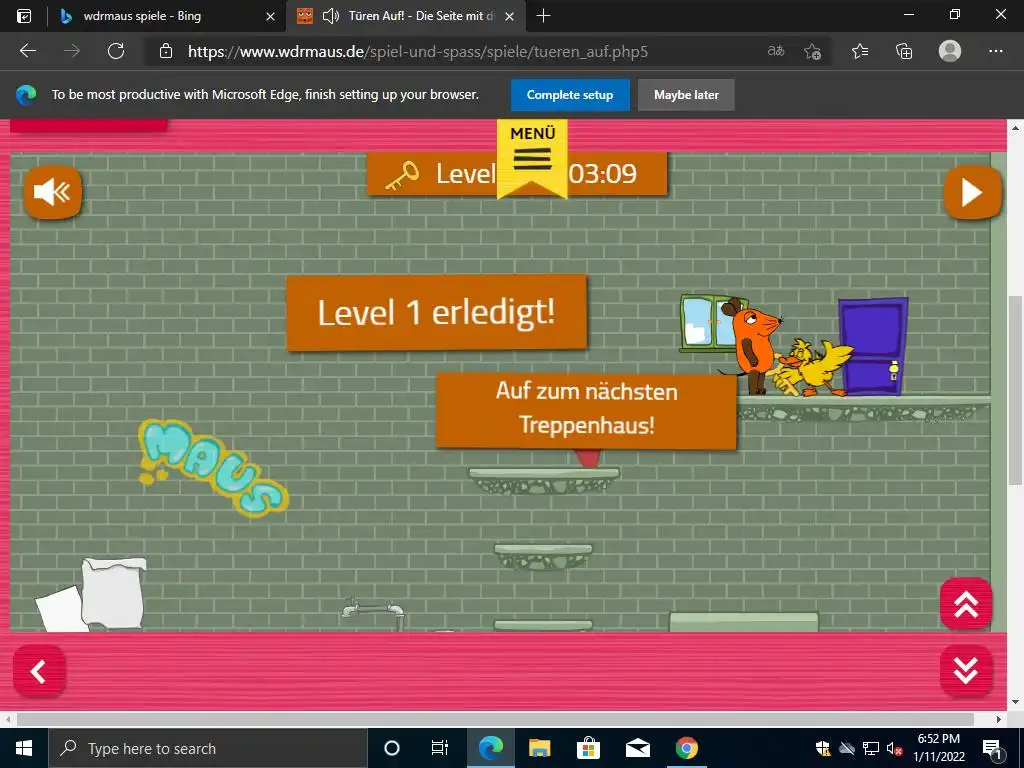Restore down the Edge window
Viewport: 1024px width, 768px height.
pyautogui.click(x=955, y=15)
